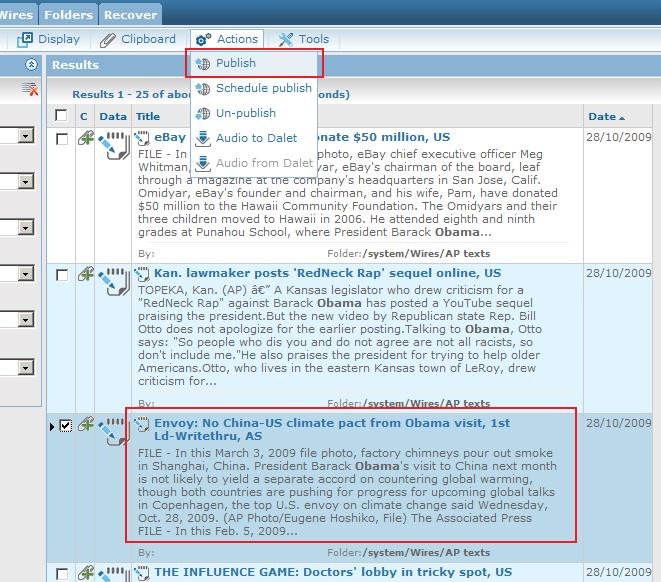The width and height of the screenshot is (661, 582).
Task: Collapse the side panel with the double-chevron icon
Action: point(31,64)
